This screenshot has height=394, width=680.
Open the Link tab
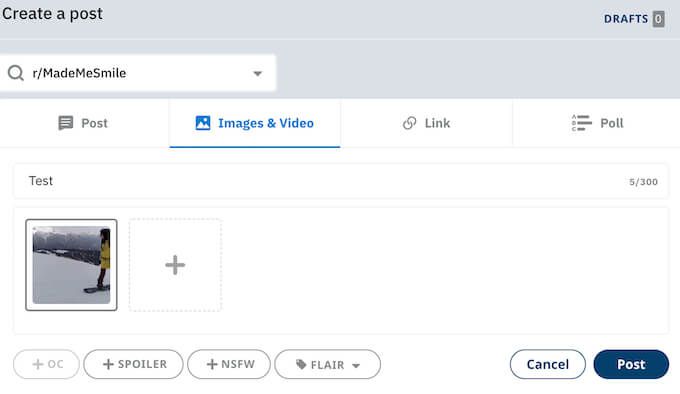pos(426,123)
